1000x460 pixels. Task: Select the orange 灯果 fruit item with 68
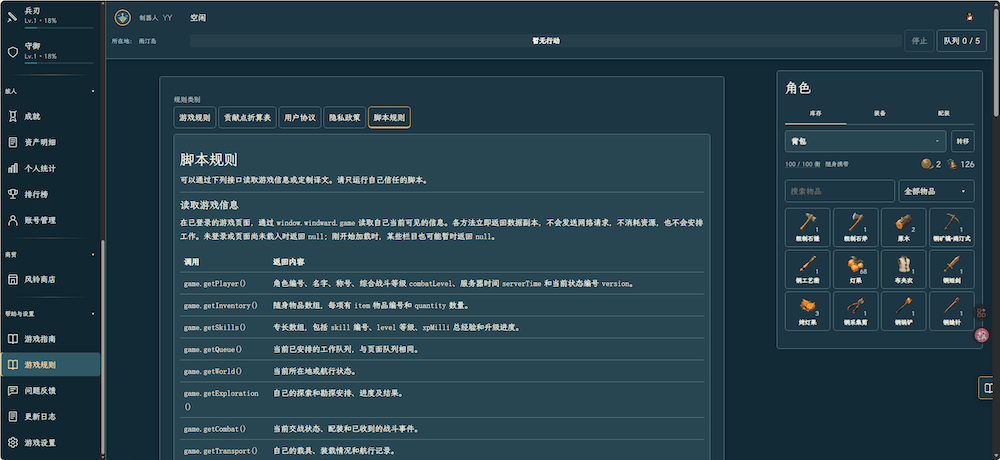click(x=855, y=267)
